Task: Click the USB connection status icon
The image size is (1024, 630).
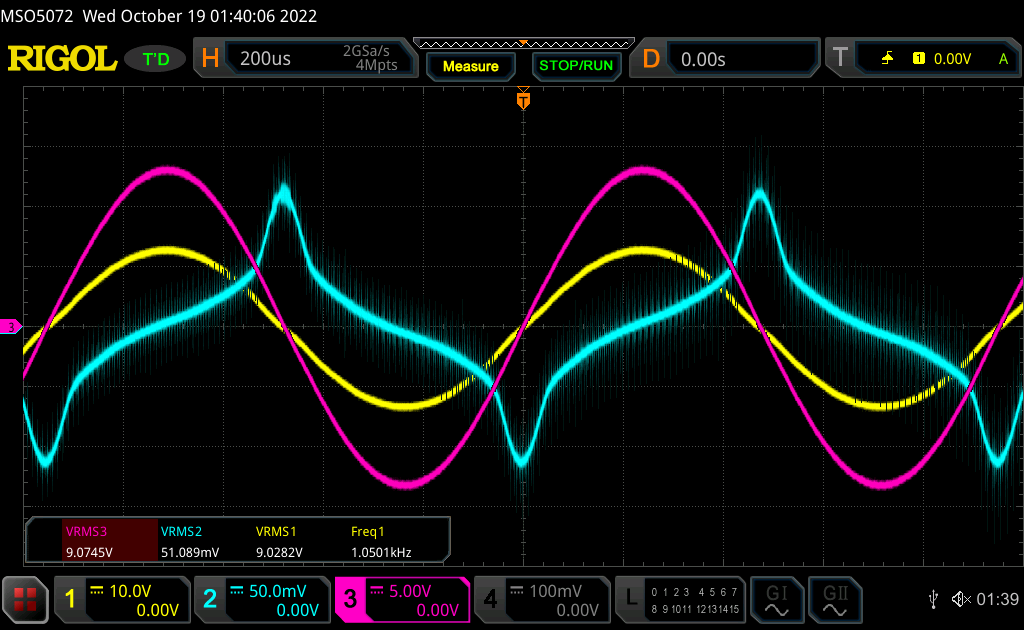Action: point(933,599)
